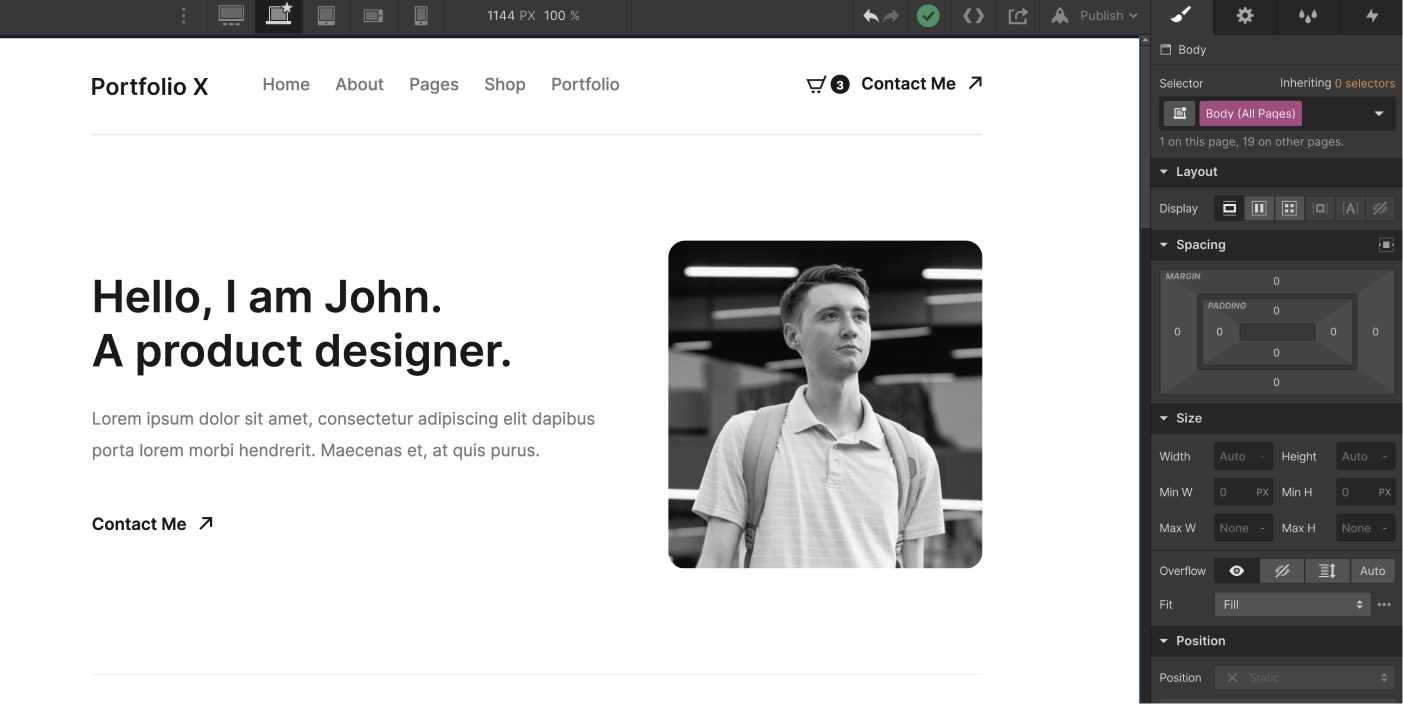1403x704 pixels.
Task: Undo the last change
Action: click(871, 16)
